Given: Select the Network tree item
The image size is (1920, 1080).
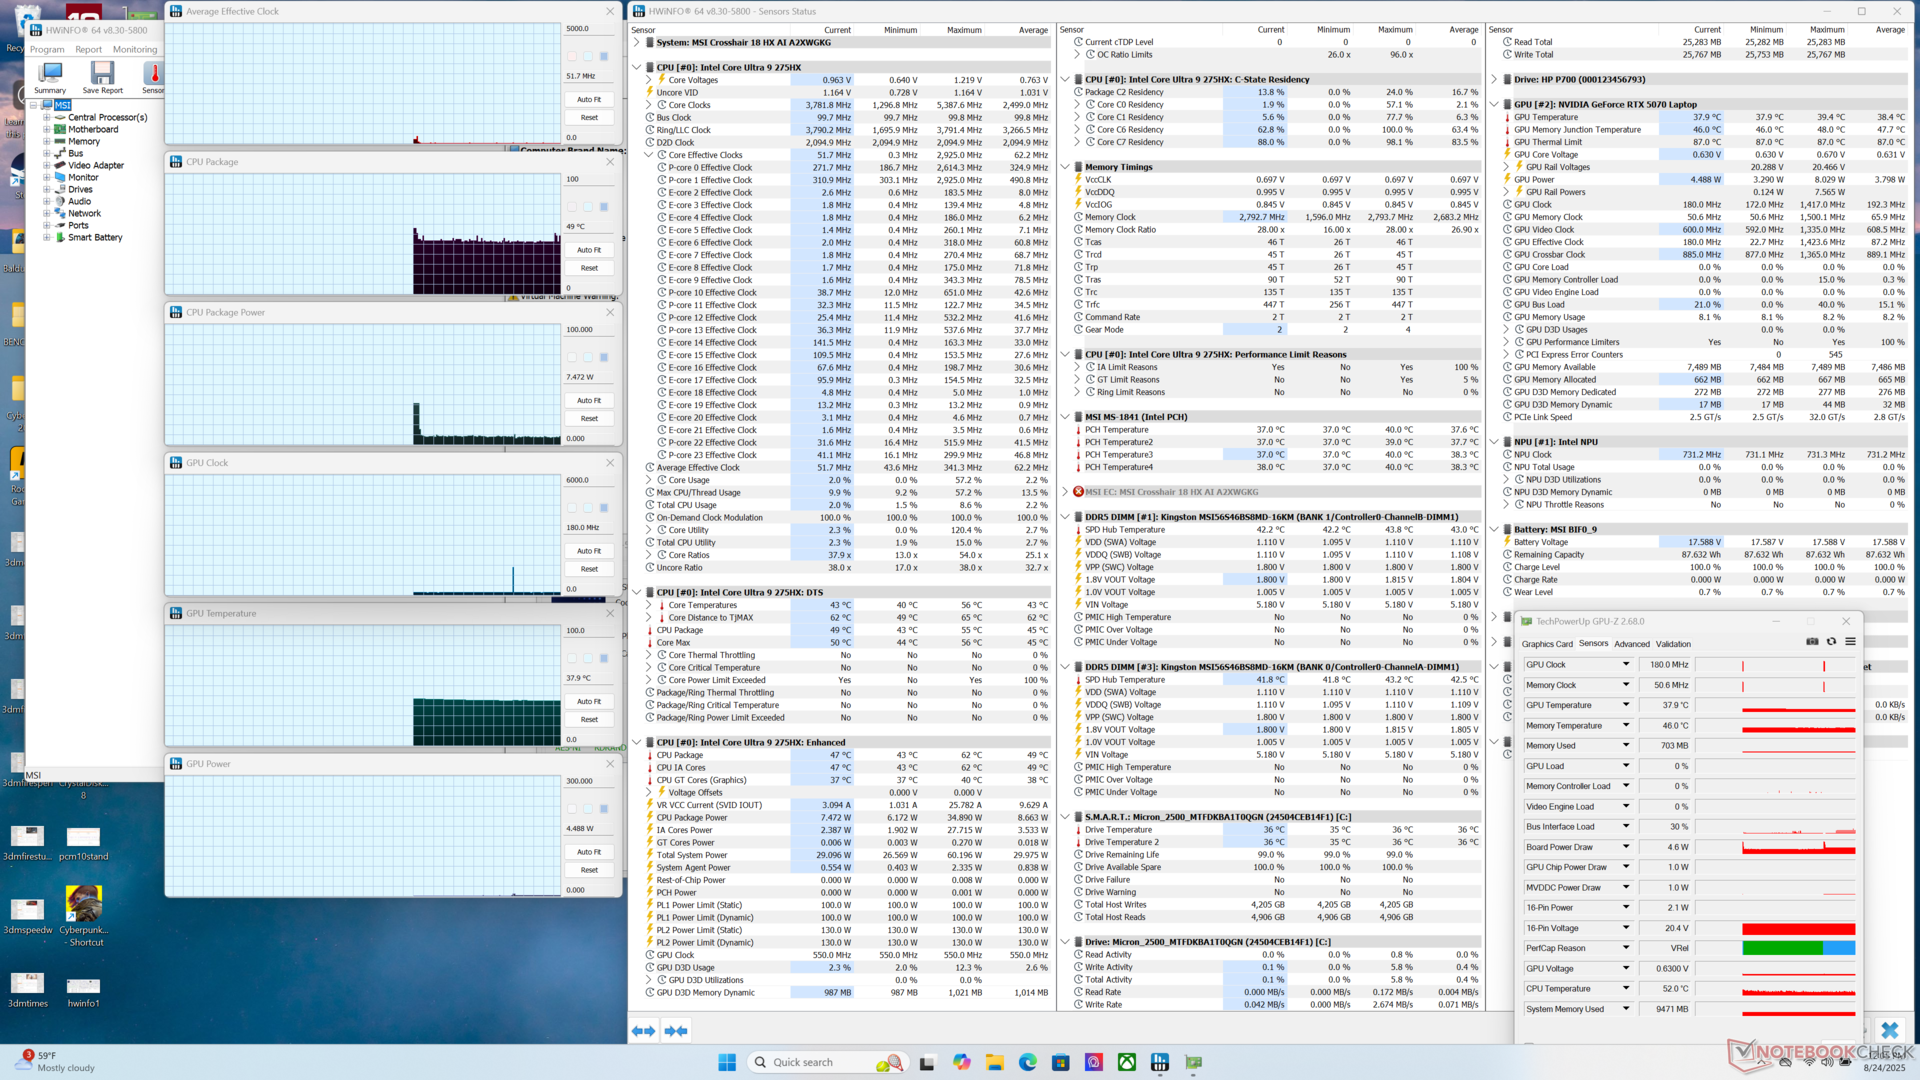Looking at the screenshot, I should [84, 213].
